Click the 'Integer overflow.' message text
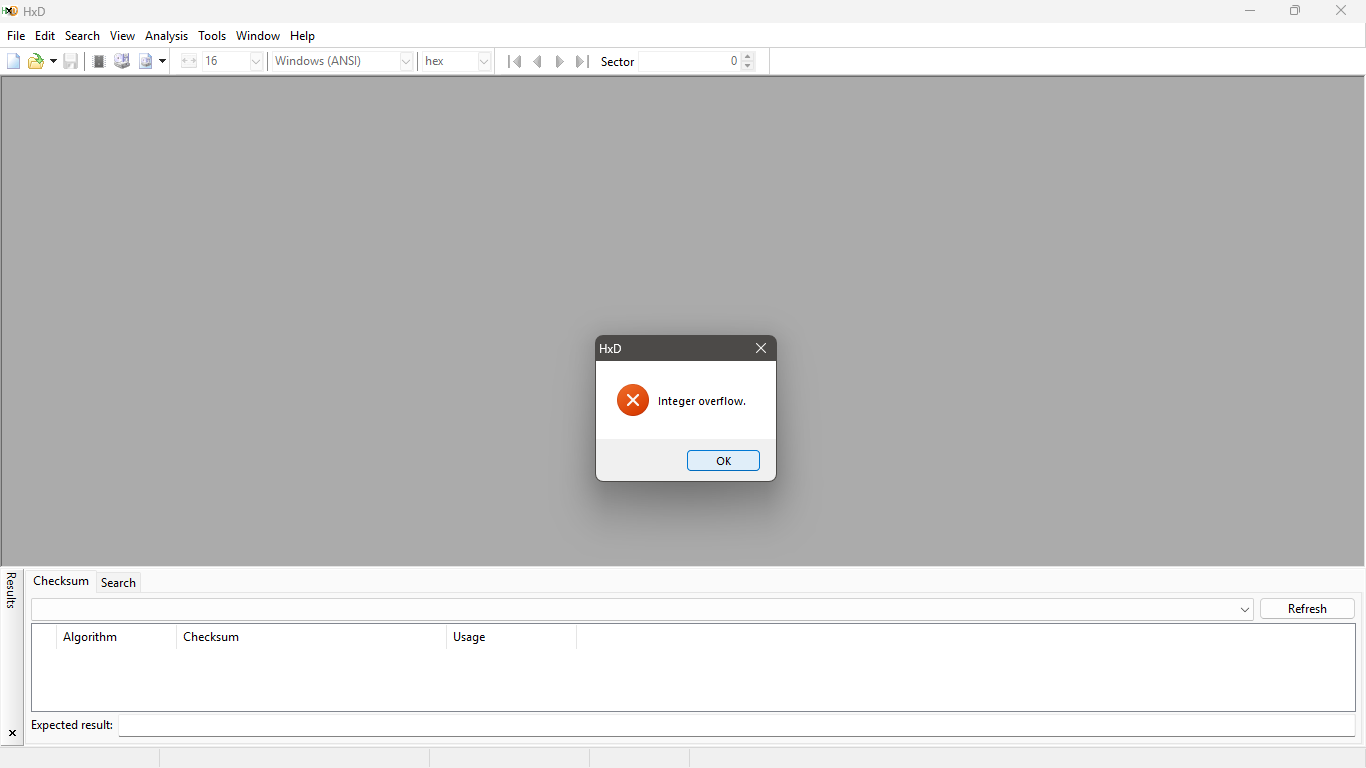This screenshot has height=768, width=1366. point(702,401)
